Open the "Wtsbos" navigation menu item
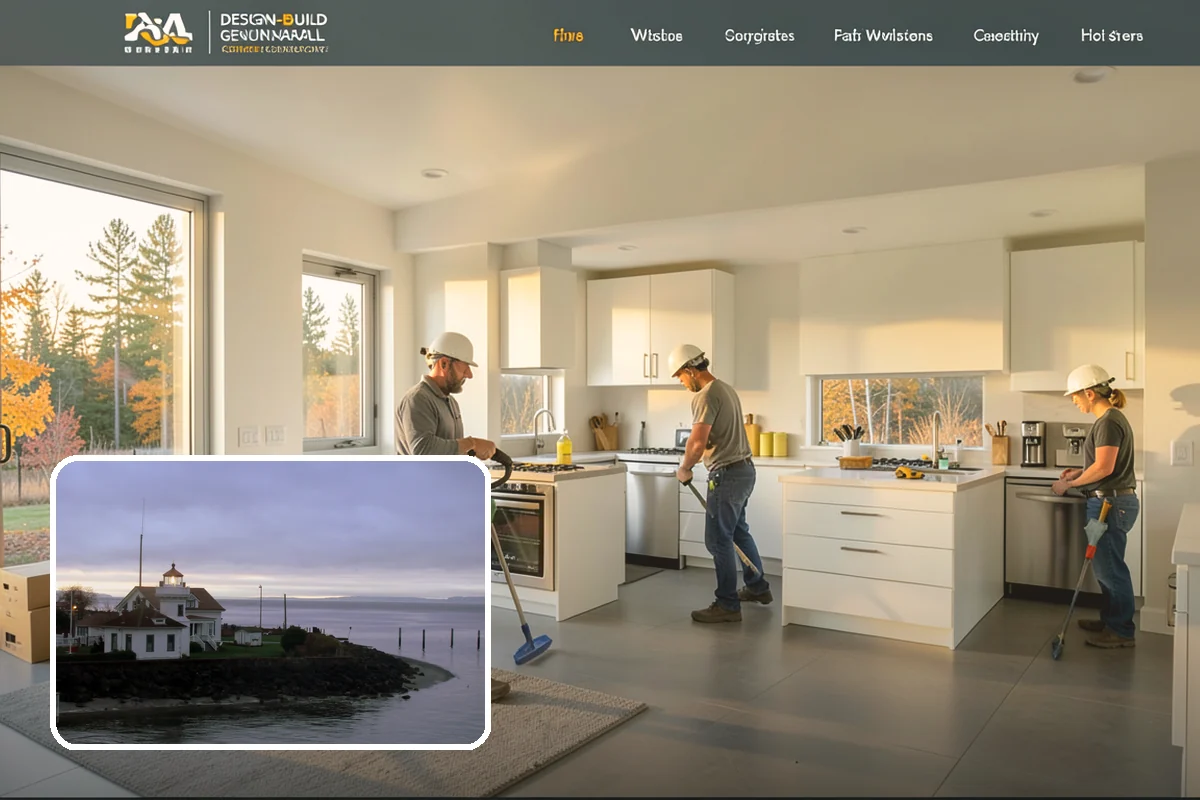Viewport: 1200px width, 800px height. pos(657,36)
